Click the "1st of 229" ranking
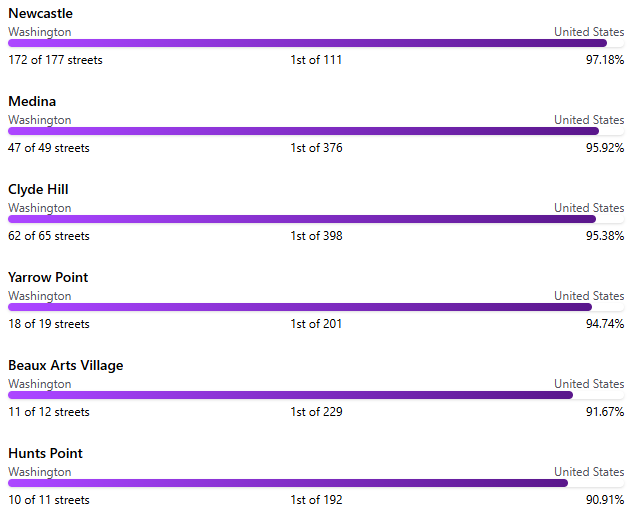 [x=316, y=412]
